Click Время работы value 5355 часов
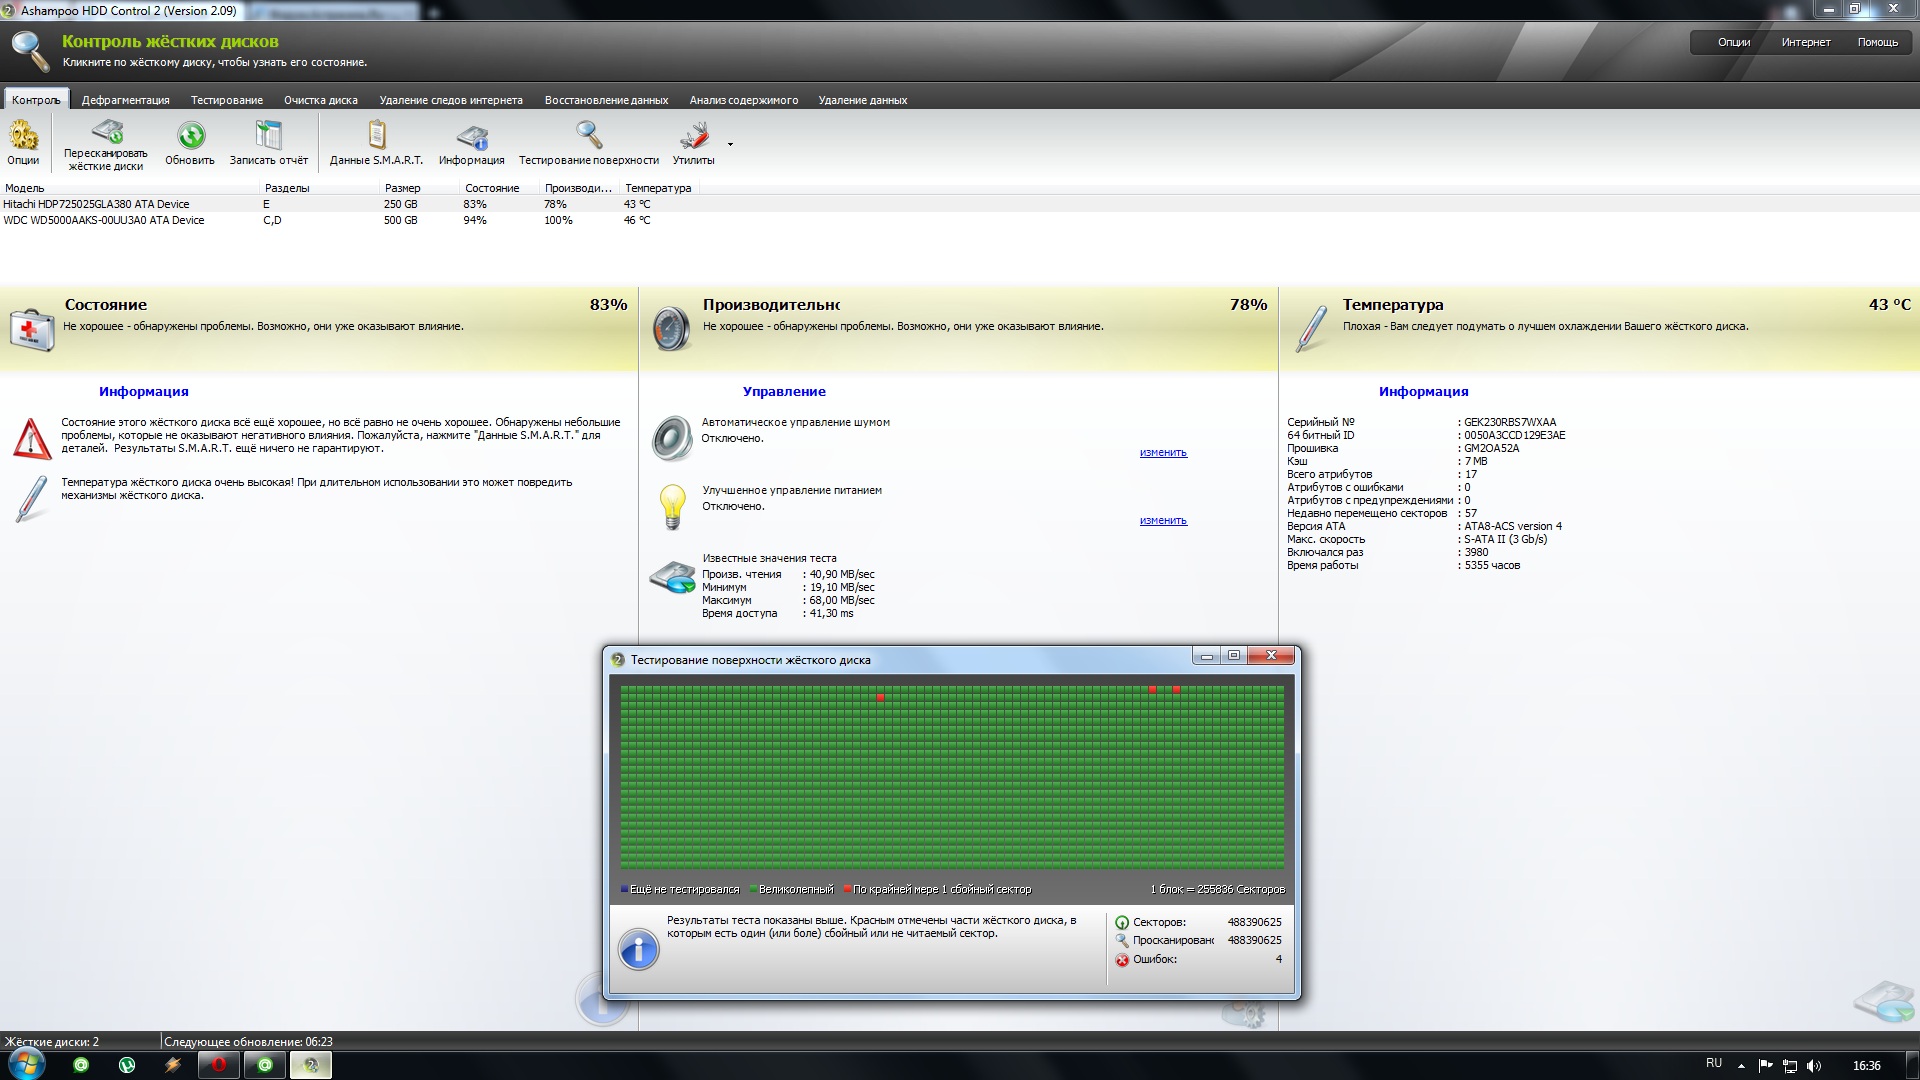1920x1080 pixels. pyautogui.click(x=1492, y=565)
